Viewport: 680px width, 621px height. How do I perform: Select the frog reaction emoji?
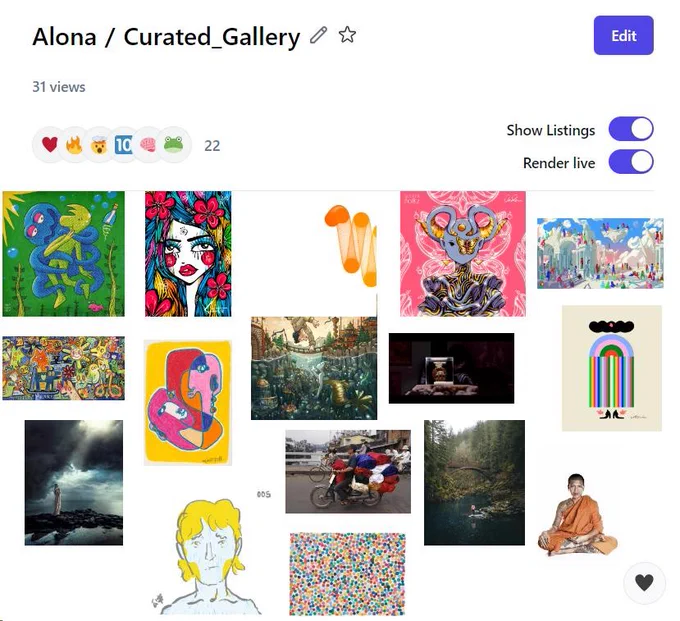(x=173, y=144)
